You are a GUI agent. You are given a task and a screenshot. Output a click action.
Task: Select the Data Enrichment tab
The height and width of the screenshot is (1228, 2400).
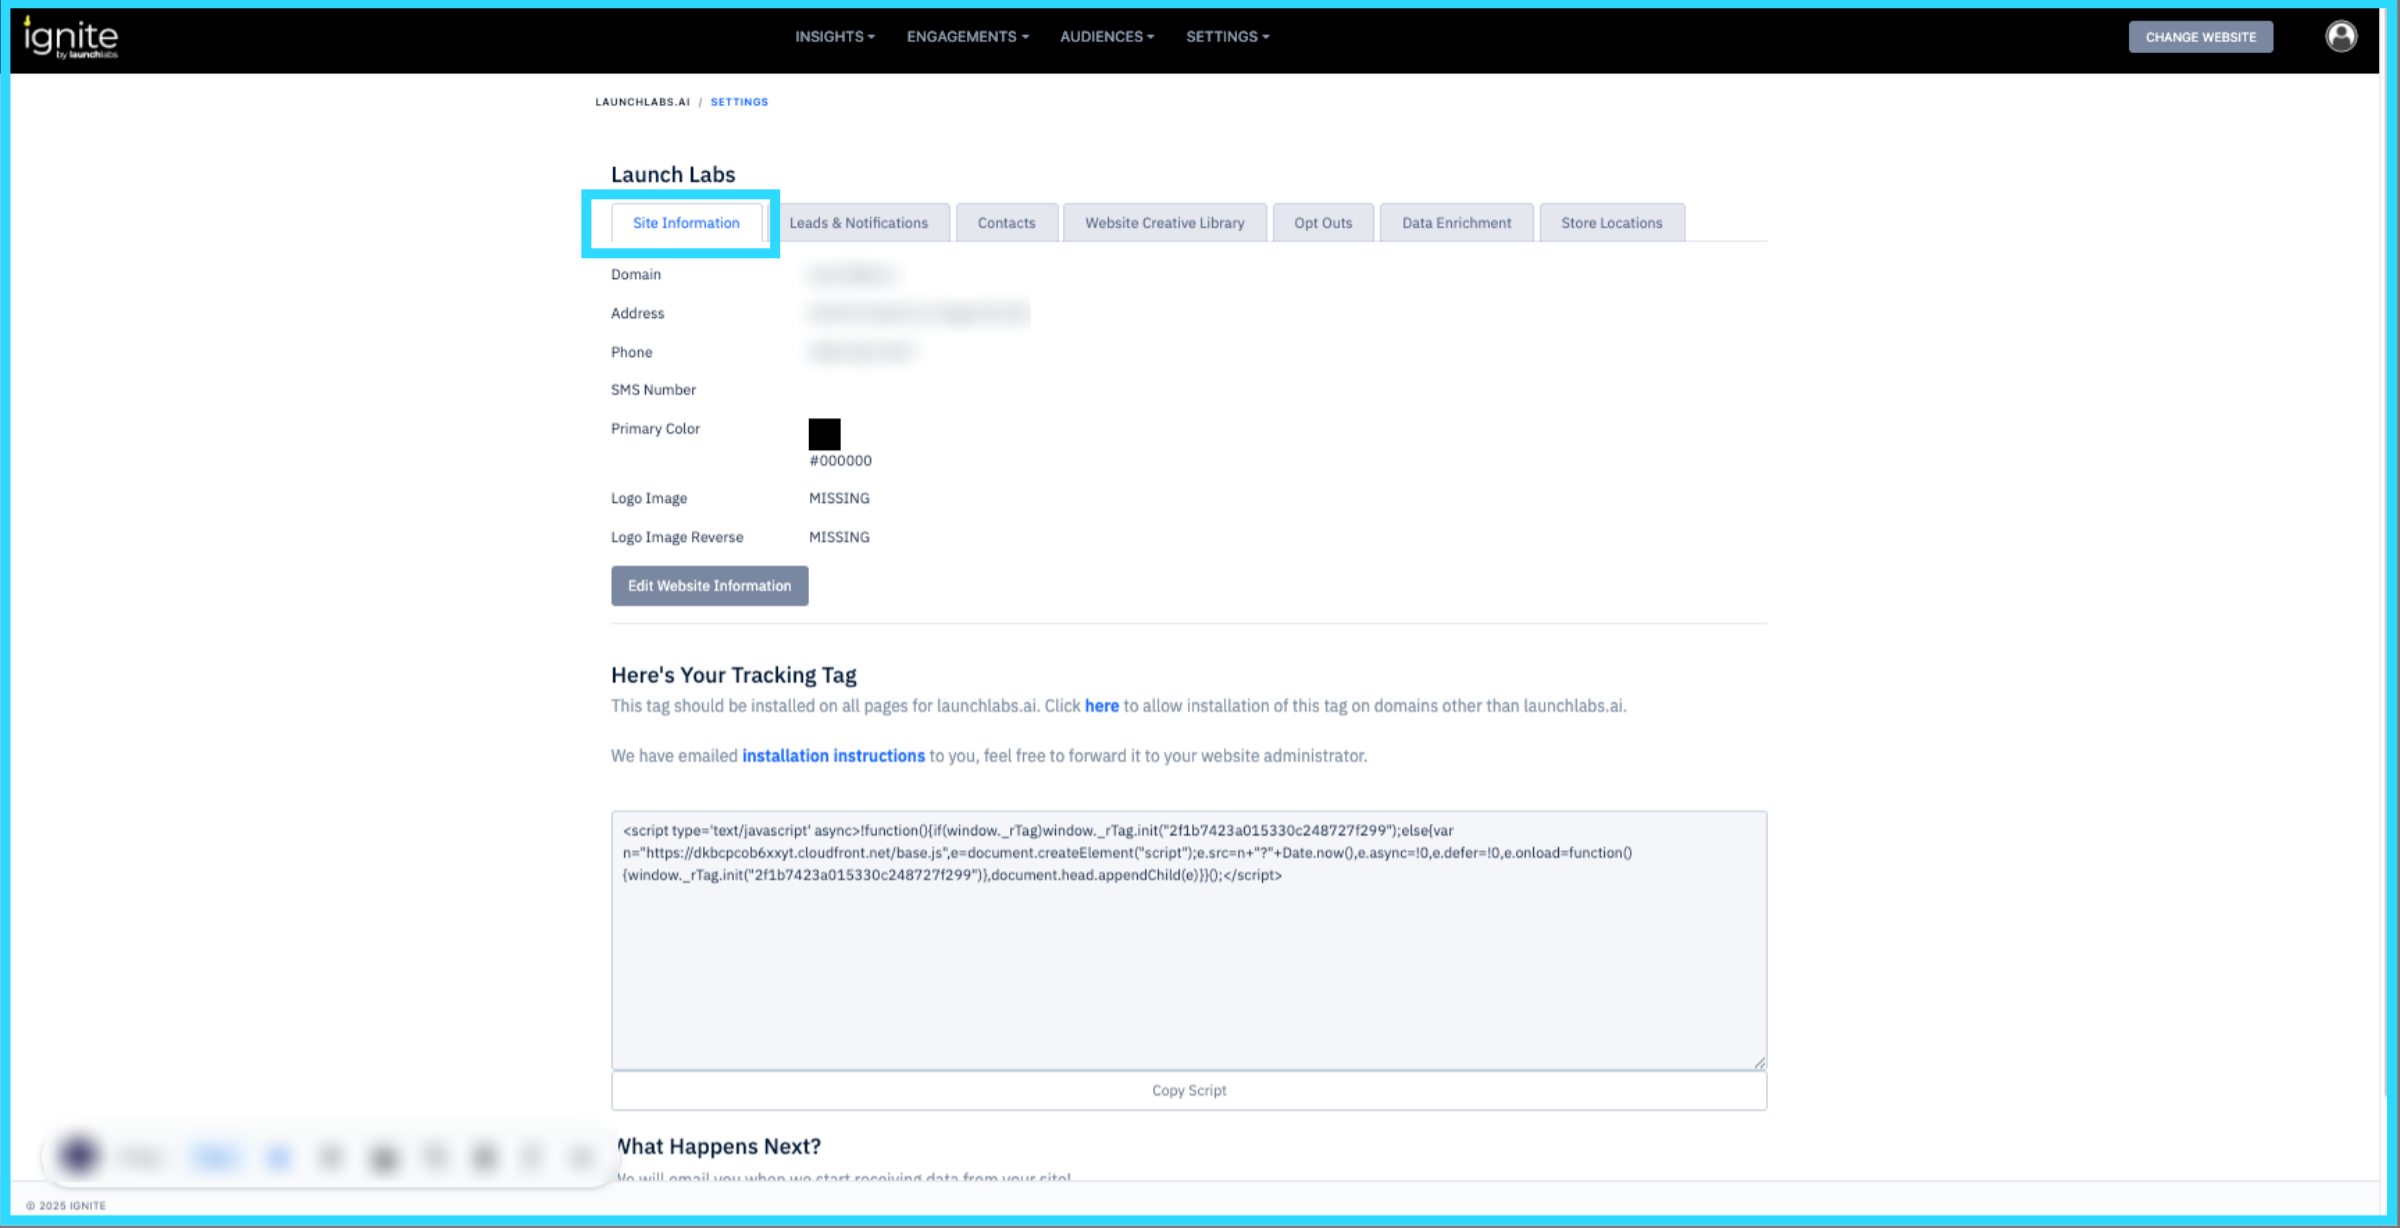1456,223
